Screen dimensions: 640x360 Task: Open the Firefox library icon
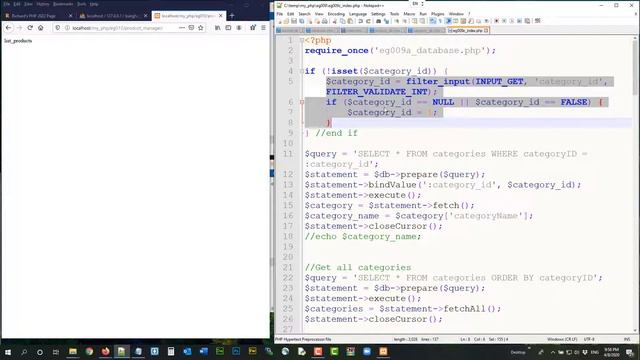[218, 28]
